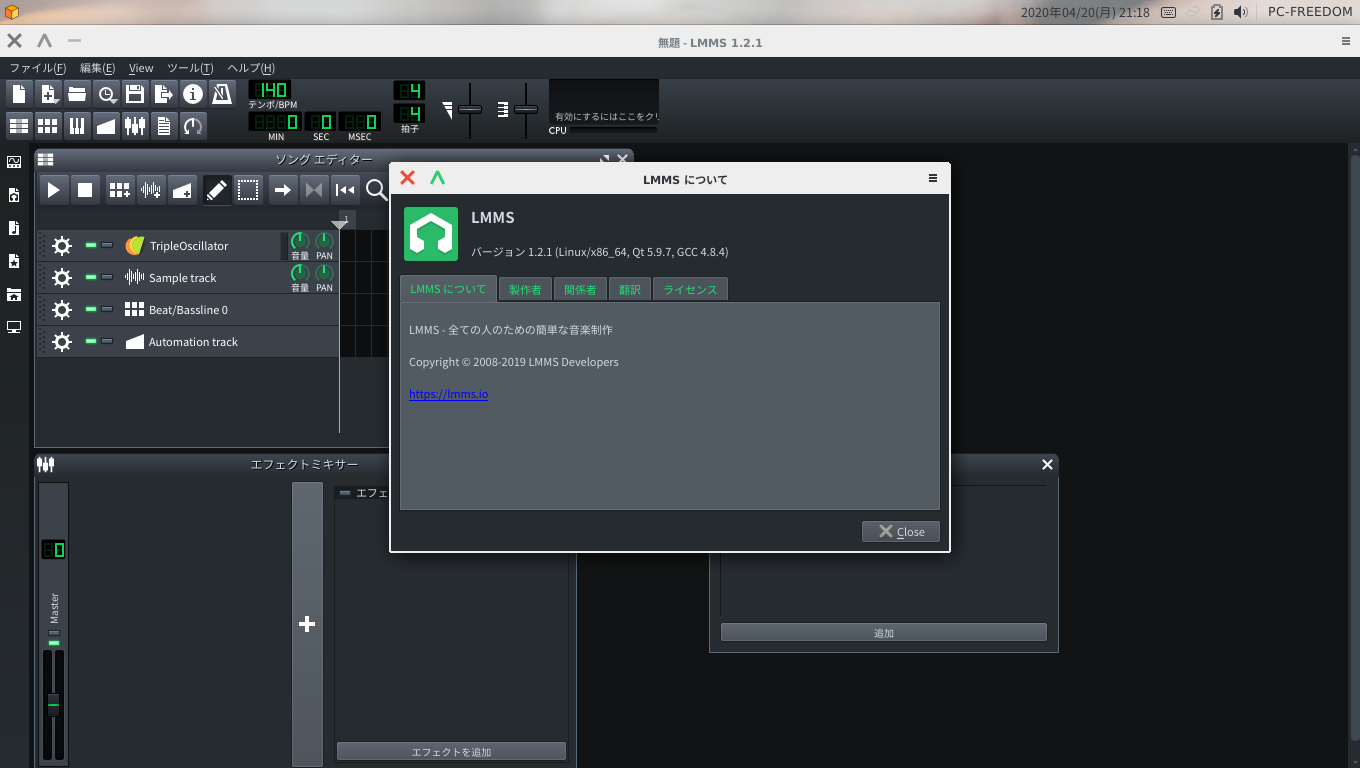Click the metronome icon in the main toolbar
The width and height of the screenshot is (1360, 768).
[x=221, y=94]
